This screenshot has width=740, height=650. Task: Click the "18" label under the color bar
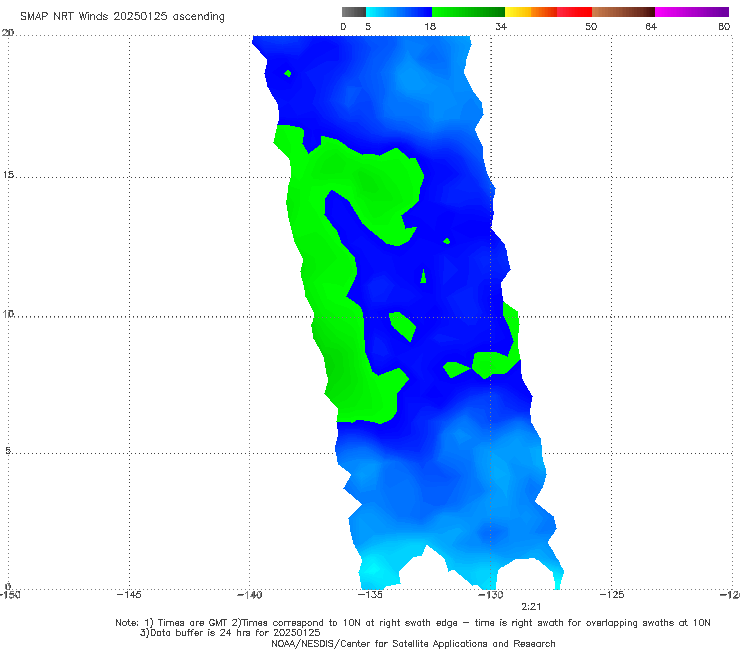point(430,27)
